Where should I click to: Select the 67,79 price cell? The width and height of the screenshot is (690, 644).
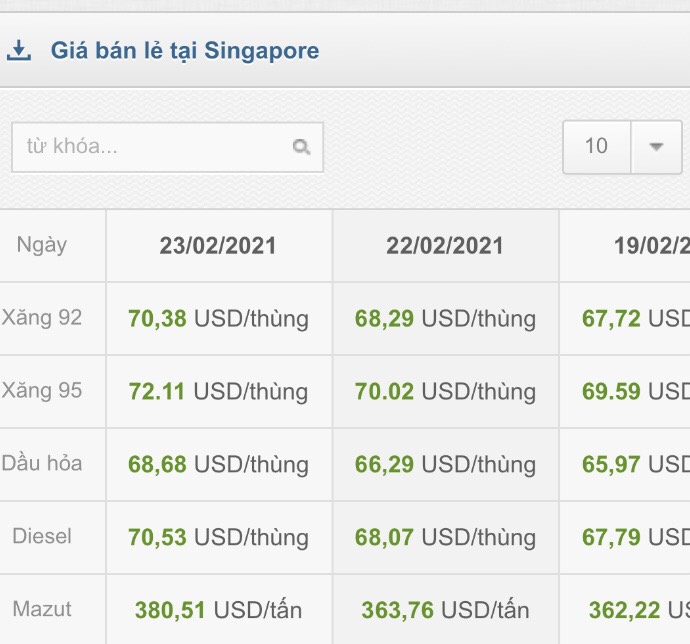625,537
